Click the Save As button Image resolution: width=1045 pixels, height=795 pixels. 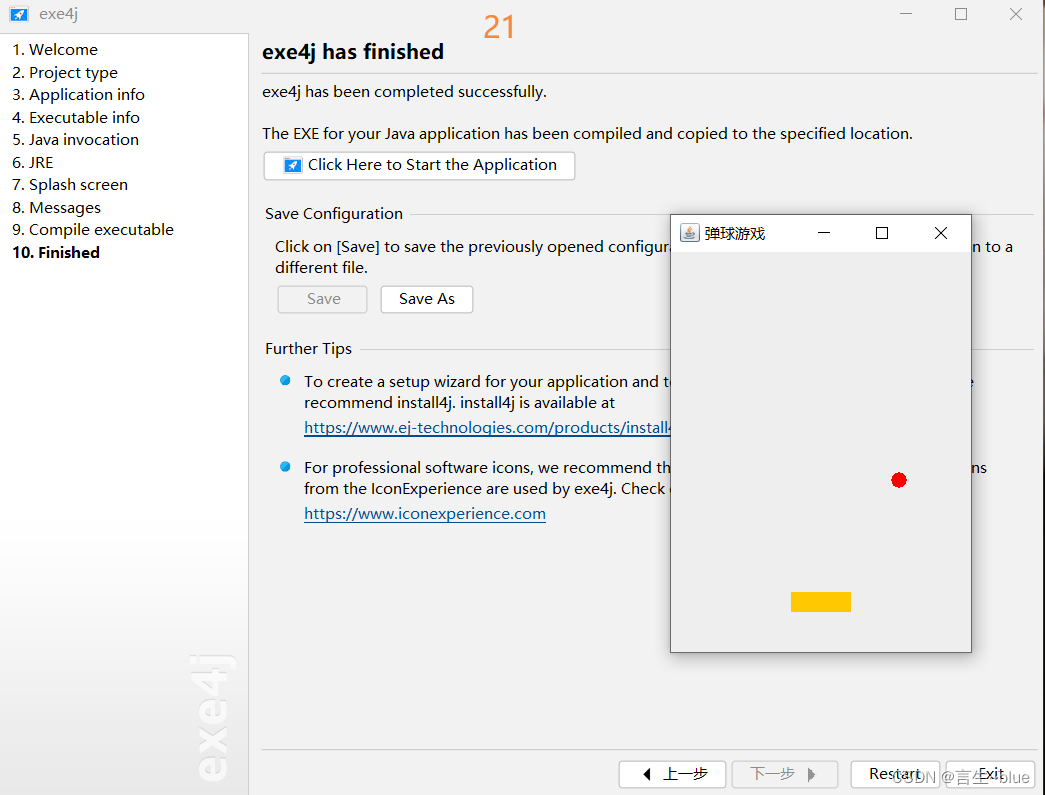point(427,299)
